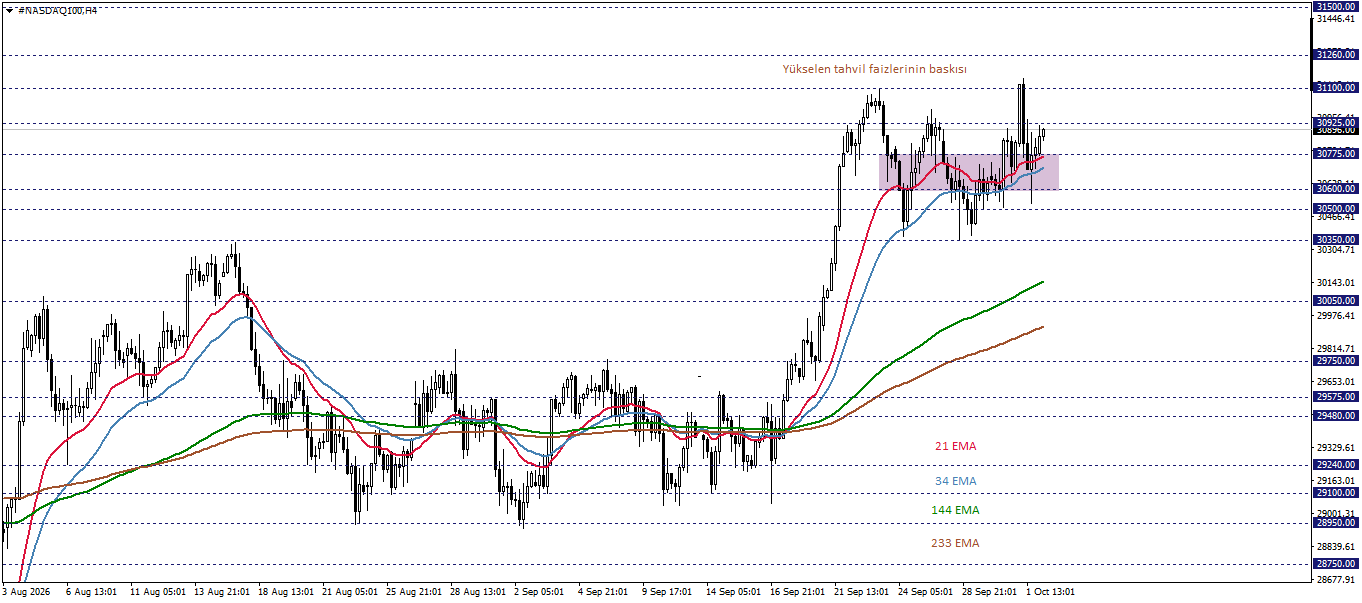Click the 24 Sep 05:01 time axis label
1362x603 pixels.
[x=926, y=592]
